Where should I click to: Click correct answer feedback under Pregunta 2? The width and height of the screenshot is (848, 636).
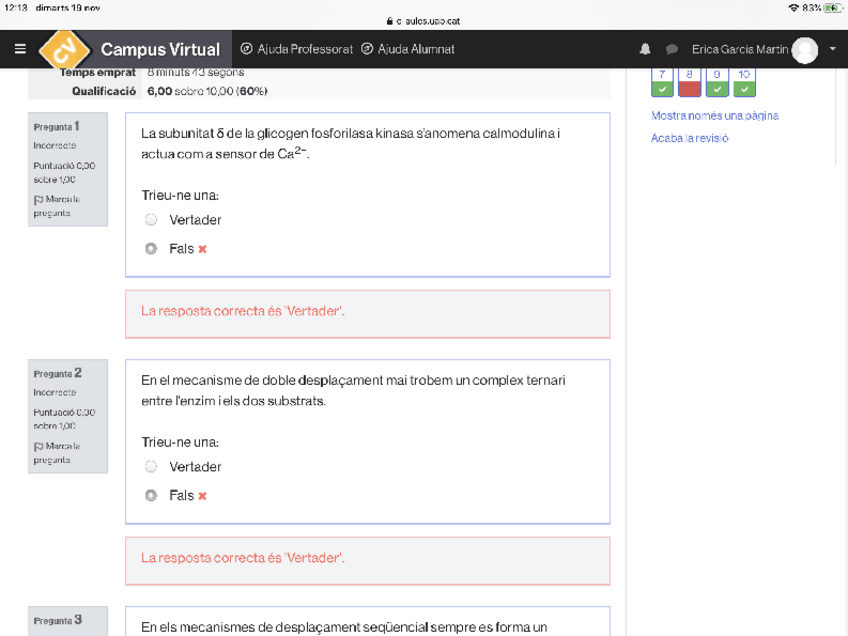click(x=368, y=561)
